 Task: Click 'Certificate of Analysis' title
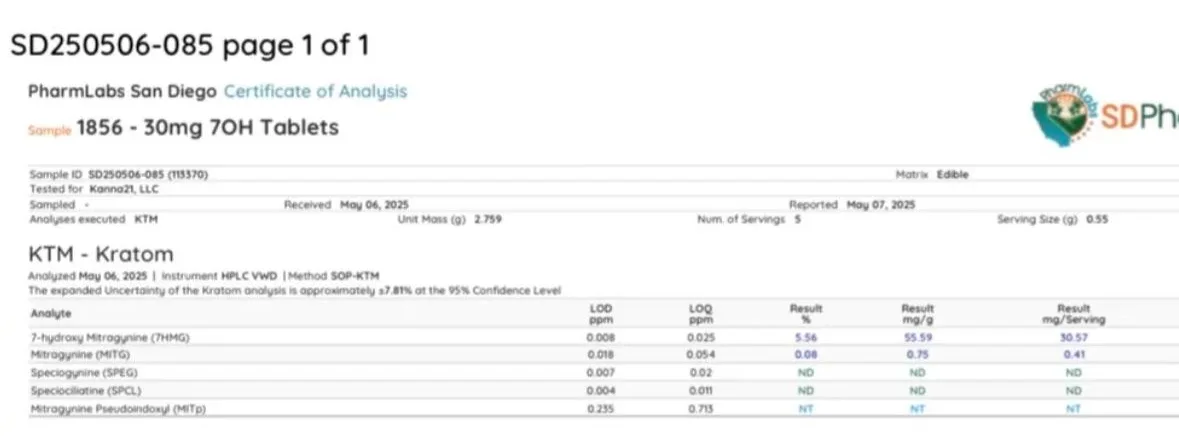pos(316,92)
